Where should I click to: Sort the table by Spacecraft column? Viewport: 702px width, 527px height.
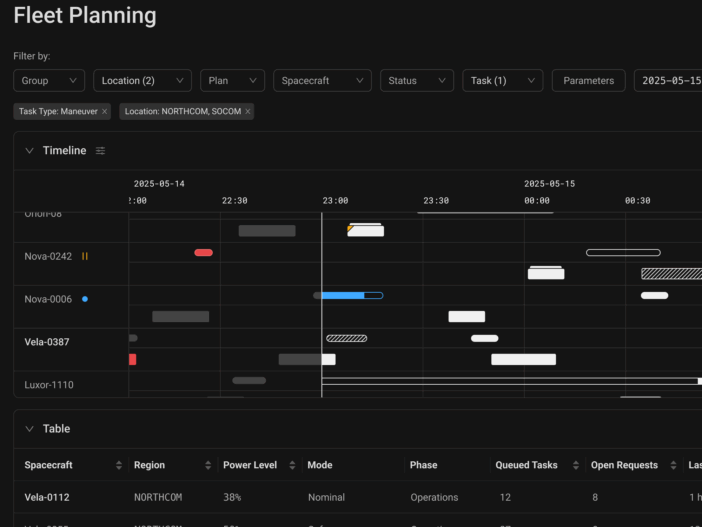119,465
